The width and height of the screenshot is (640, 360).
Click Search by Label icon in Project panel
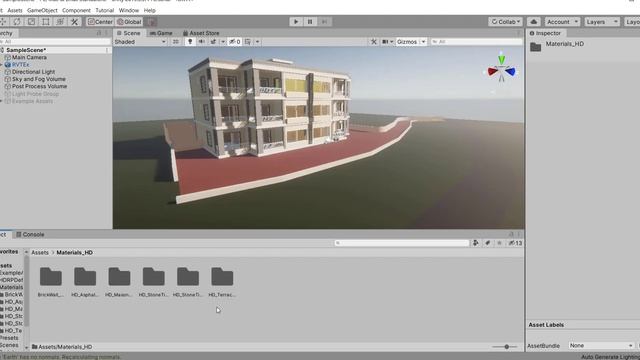487,243
